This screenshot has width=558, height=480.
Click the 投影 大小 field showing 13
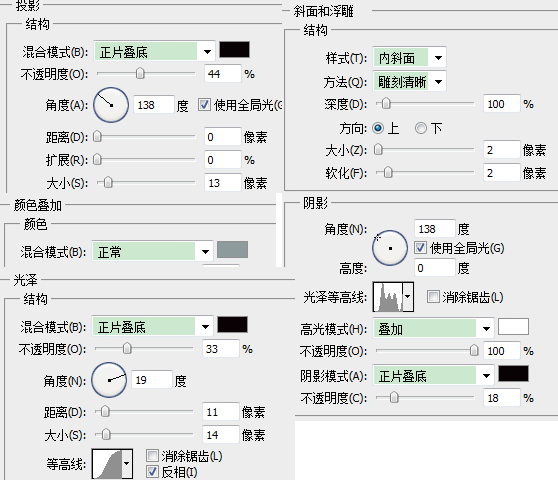pos(223,183)
